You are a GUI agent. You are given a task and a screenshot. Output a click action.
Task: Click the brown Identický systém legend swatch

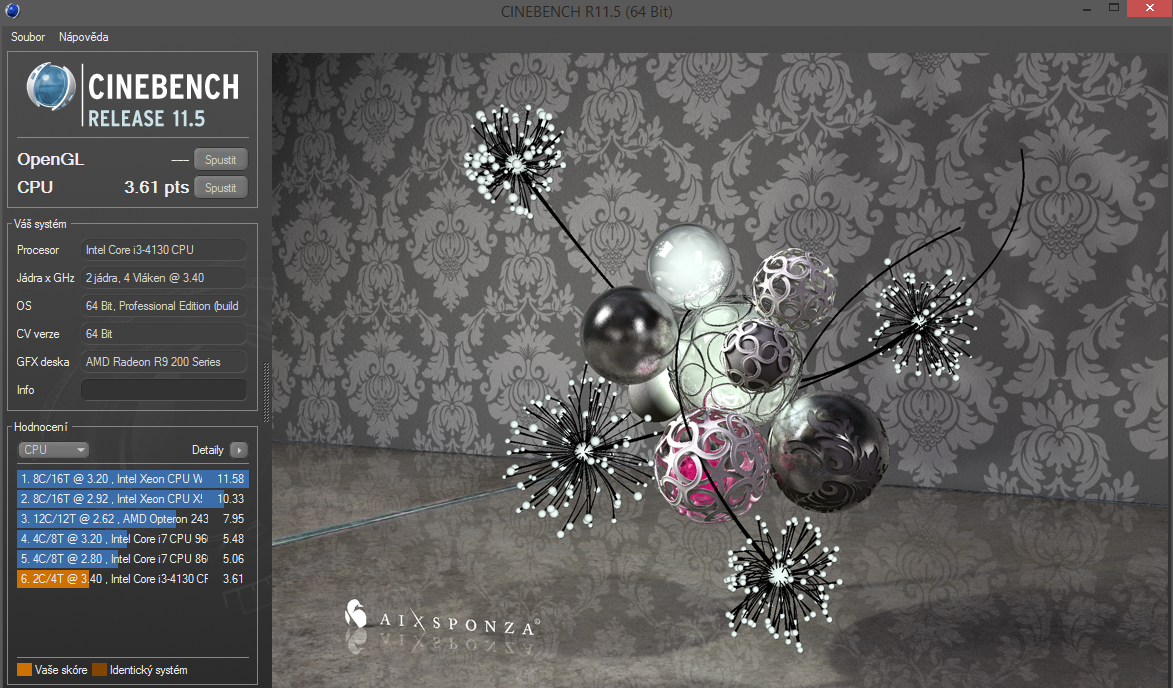point(99,670)
